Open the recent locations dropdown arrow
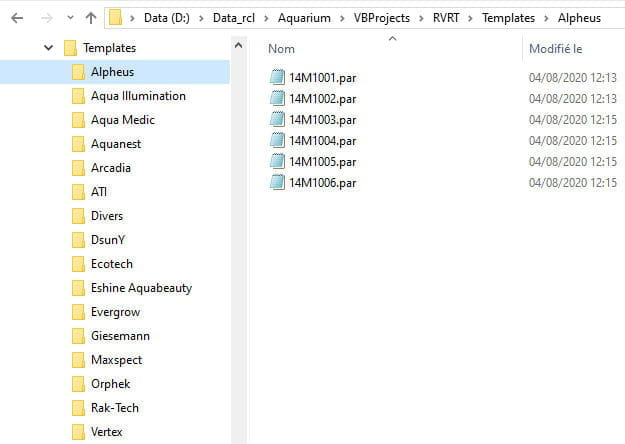The width and height of the screenshot is (625, 444). 70,18
